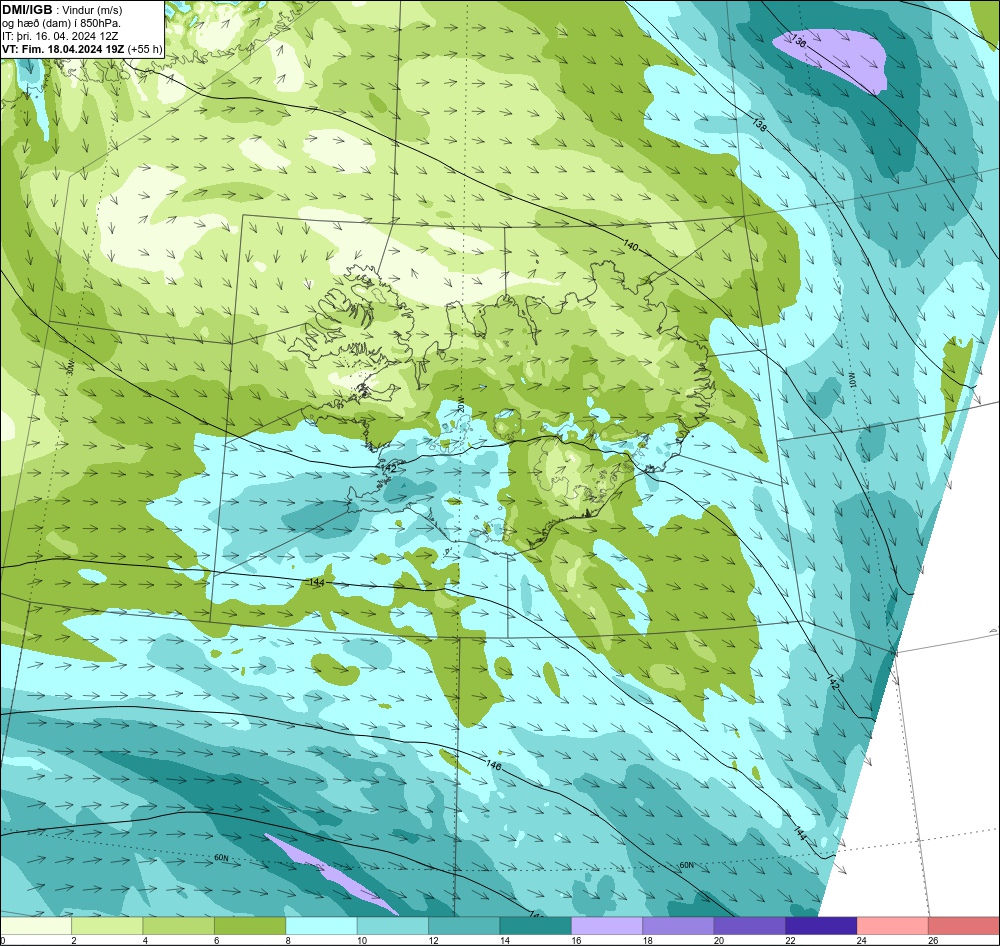Screen dimensions: 1000x946
Task: Click the 14–16 m/s dark teal legend swatch
Action: (536, 926)
